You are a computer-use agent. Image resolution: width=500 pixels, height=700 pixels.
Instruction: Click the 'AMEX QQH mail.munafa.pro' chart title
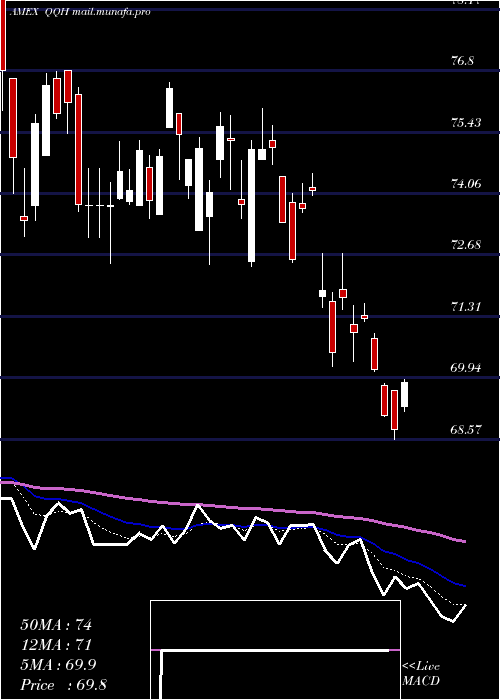pyautogui.click(x=81, y=12)
